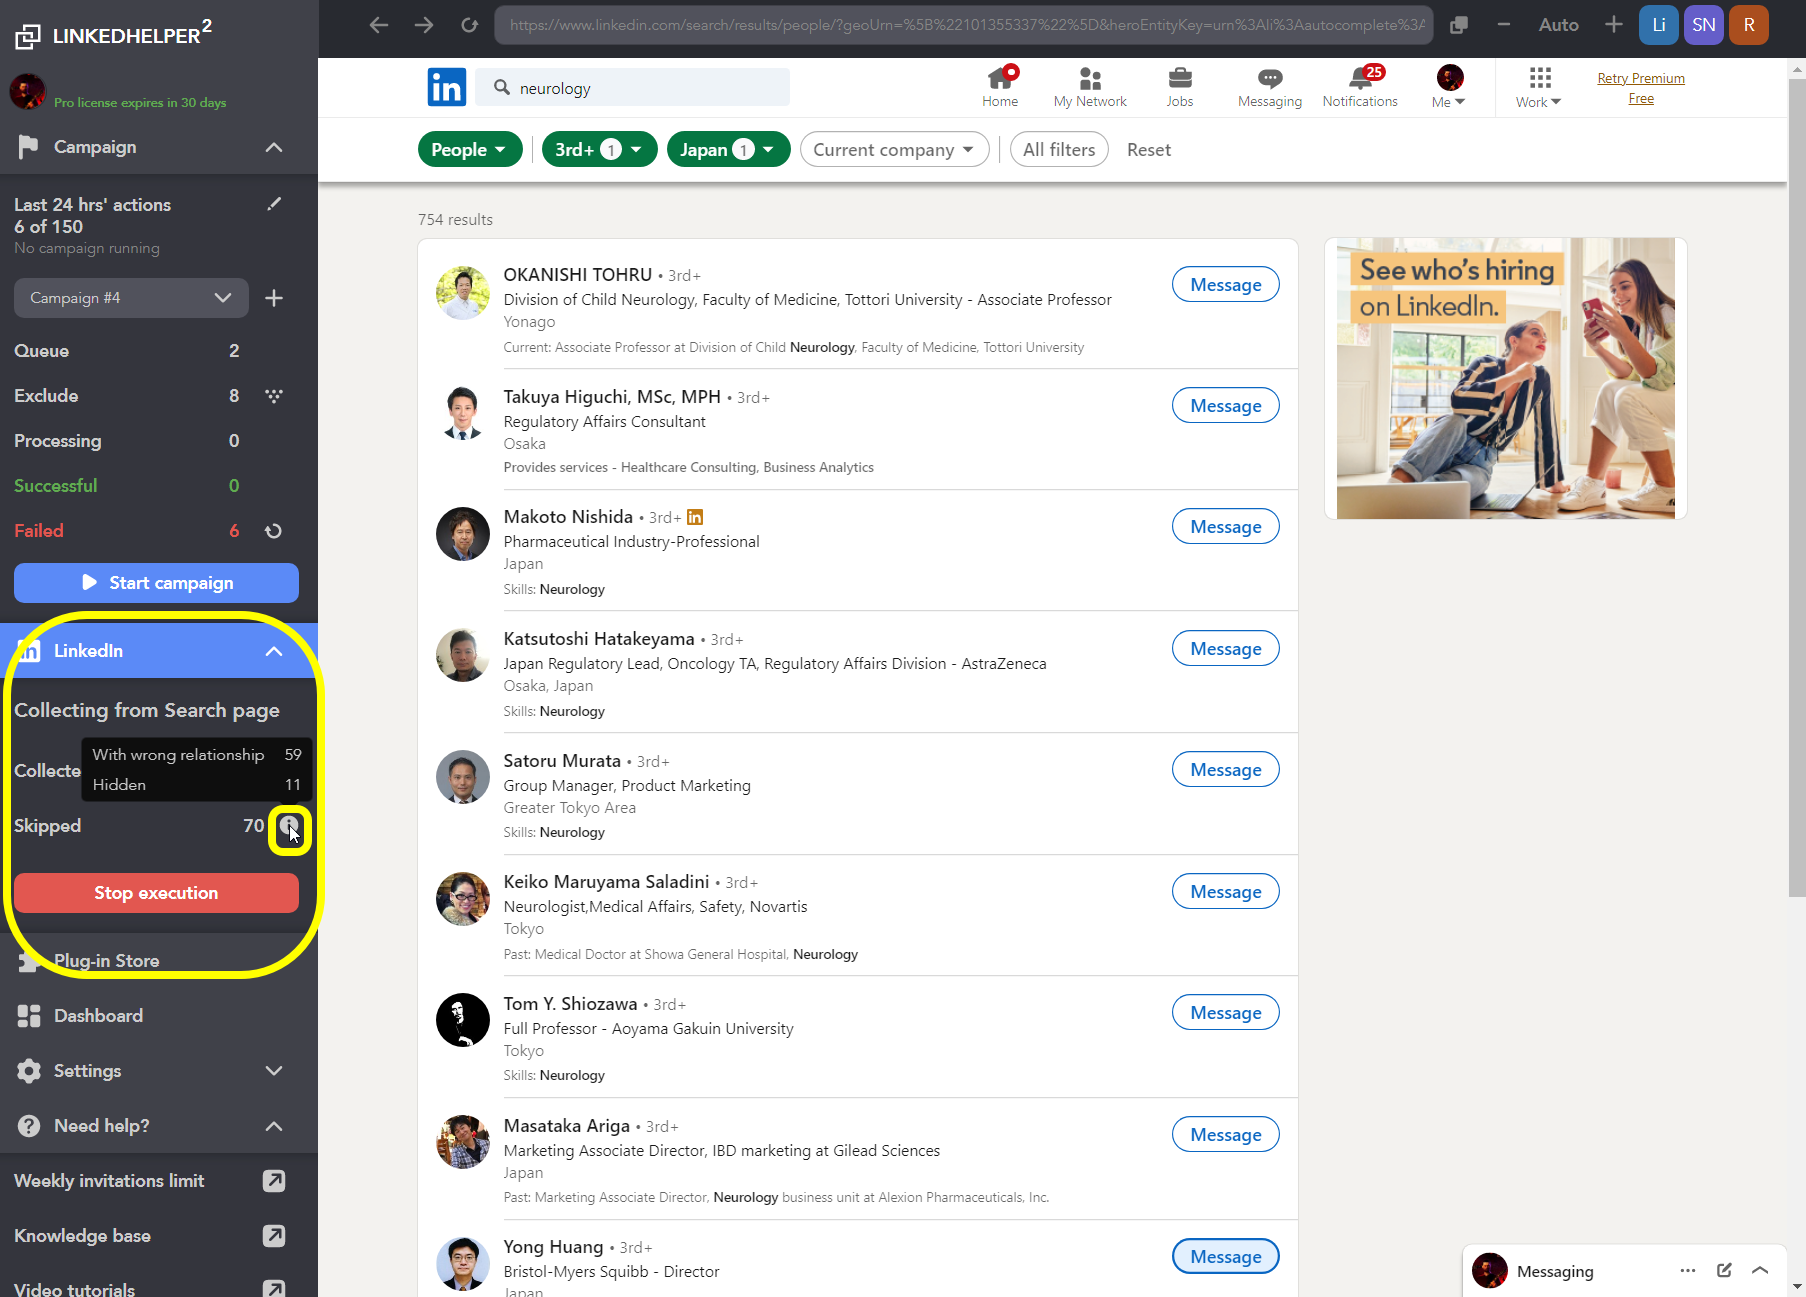Click the browser URL address bar
1806x1297 pixels.
coord(964,25)
